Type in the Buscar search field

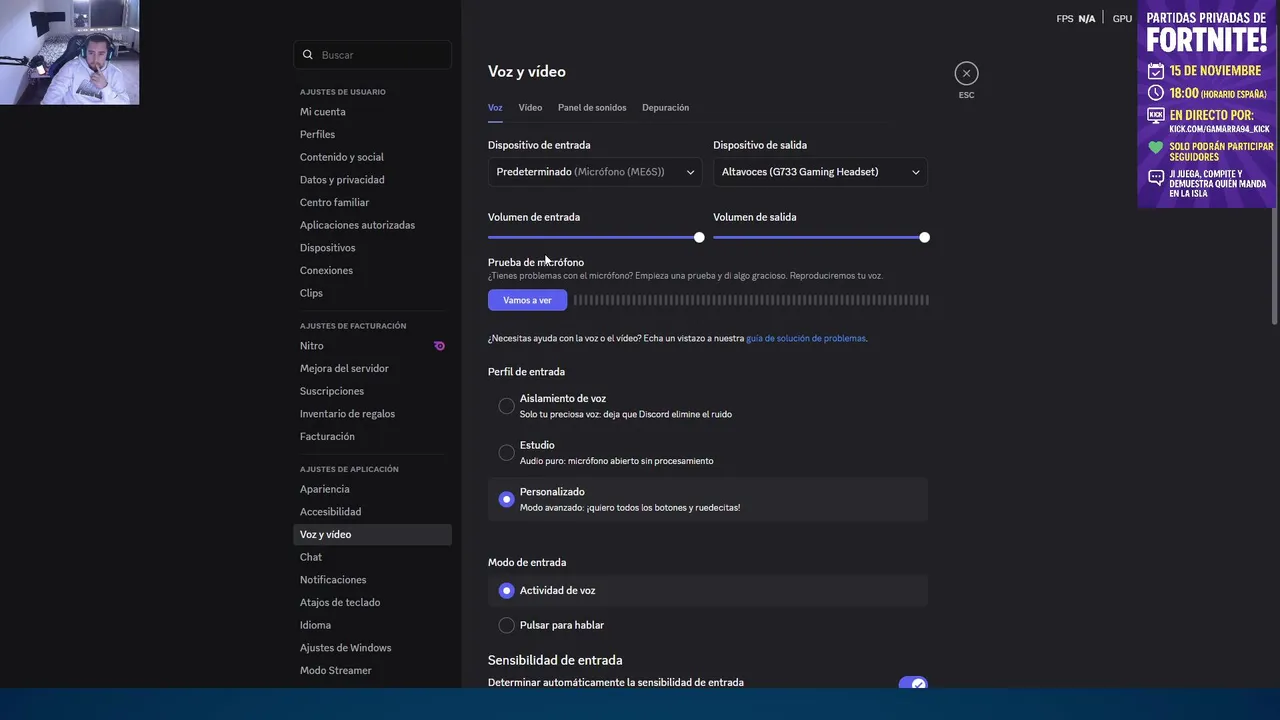(380, 55)
